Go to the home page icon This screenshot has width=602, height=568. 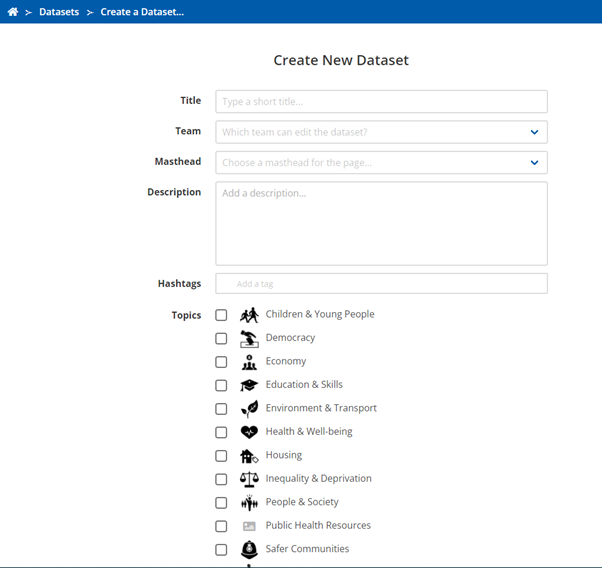tap(13, 12)
